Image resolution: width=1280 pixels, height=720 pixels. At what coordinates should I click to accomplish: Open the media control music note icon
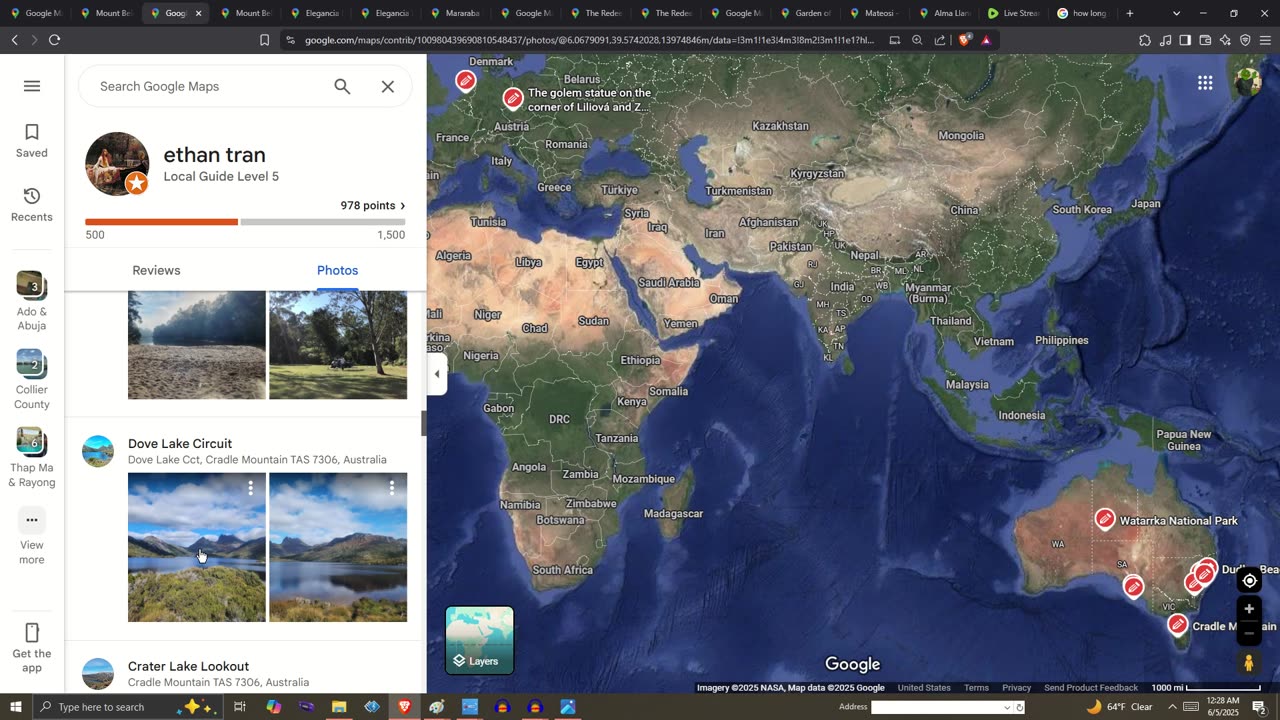pos(1165,40)
